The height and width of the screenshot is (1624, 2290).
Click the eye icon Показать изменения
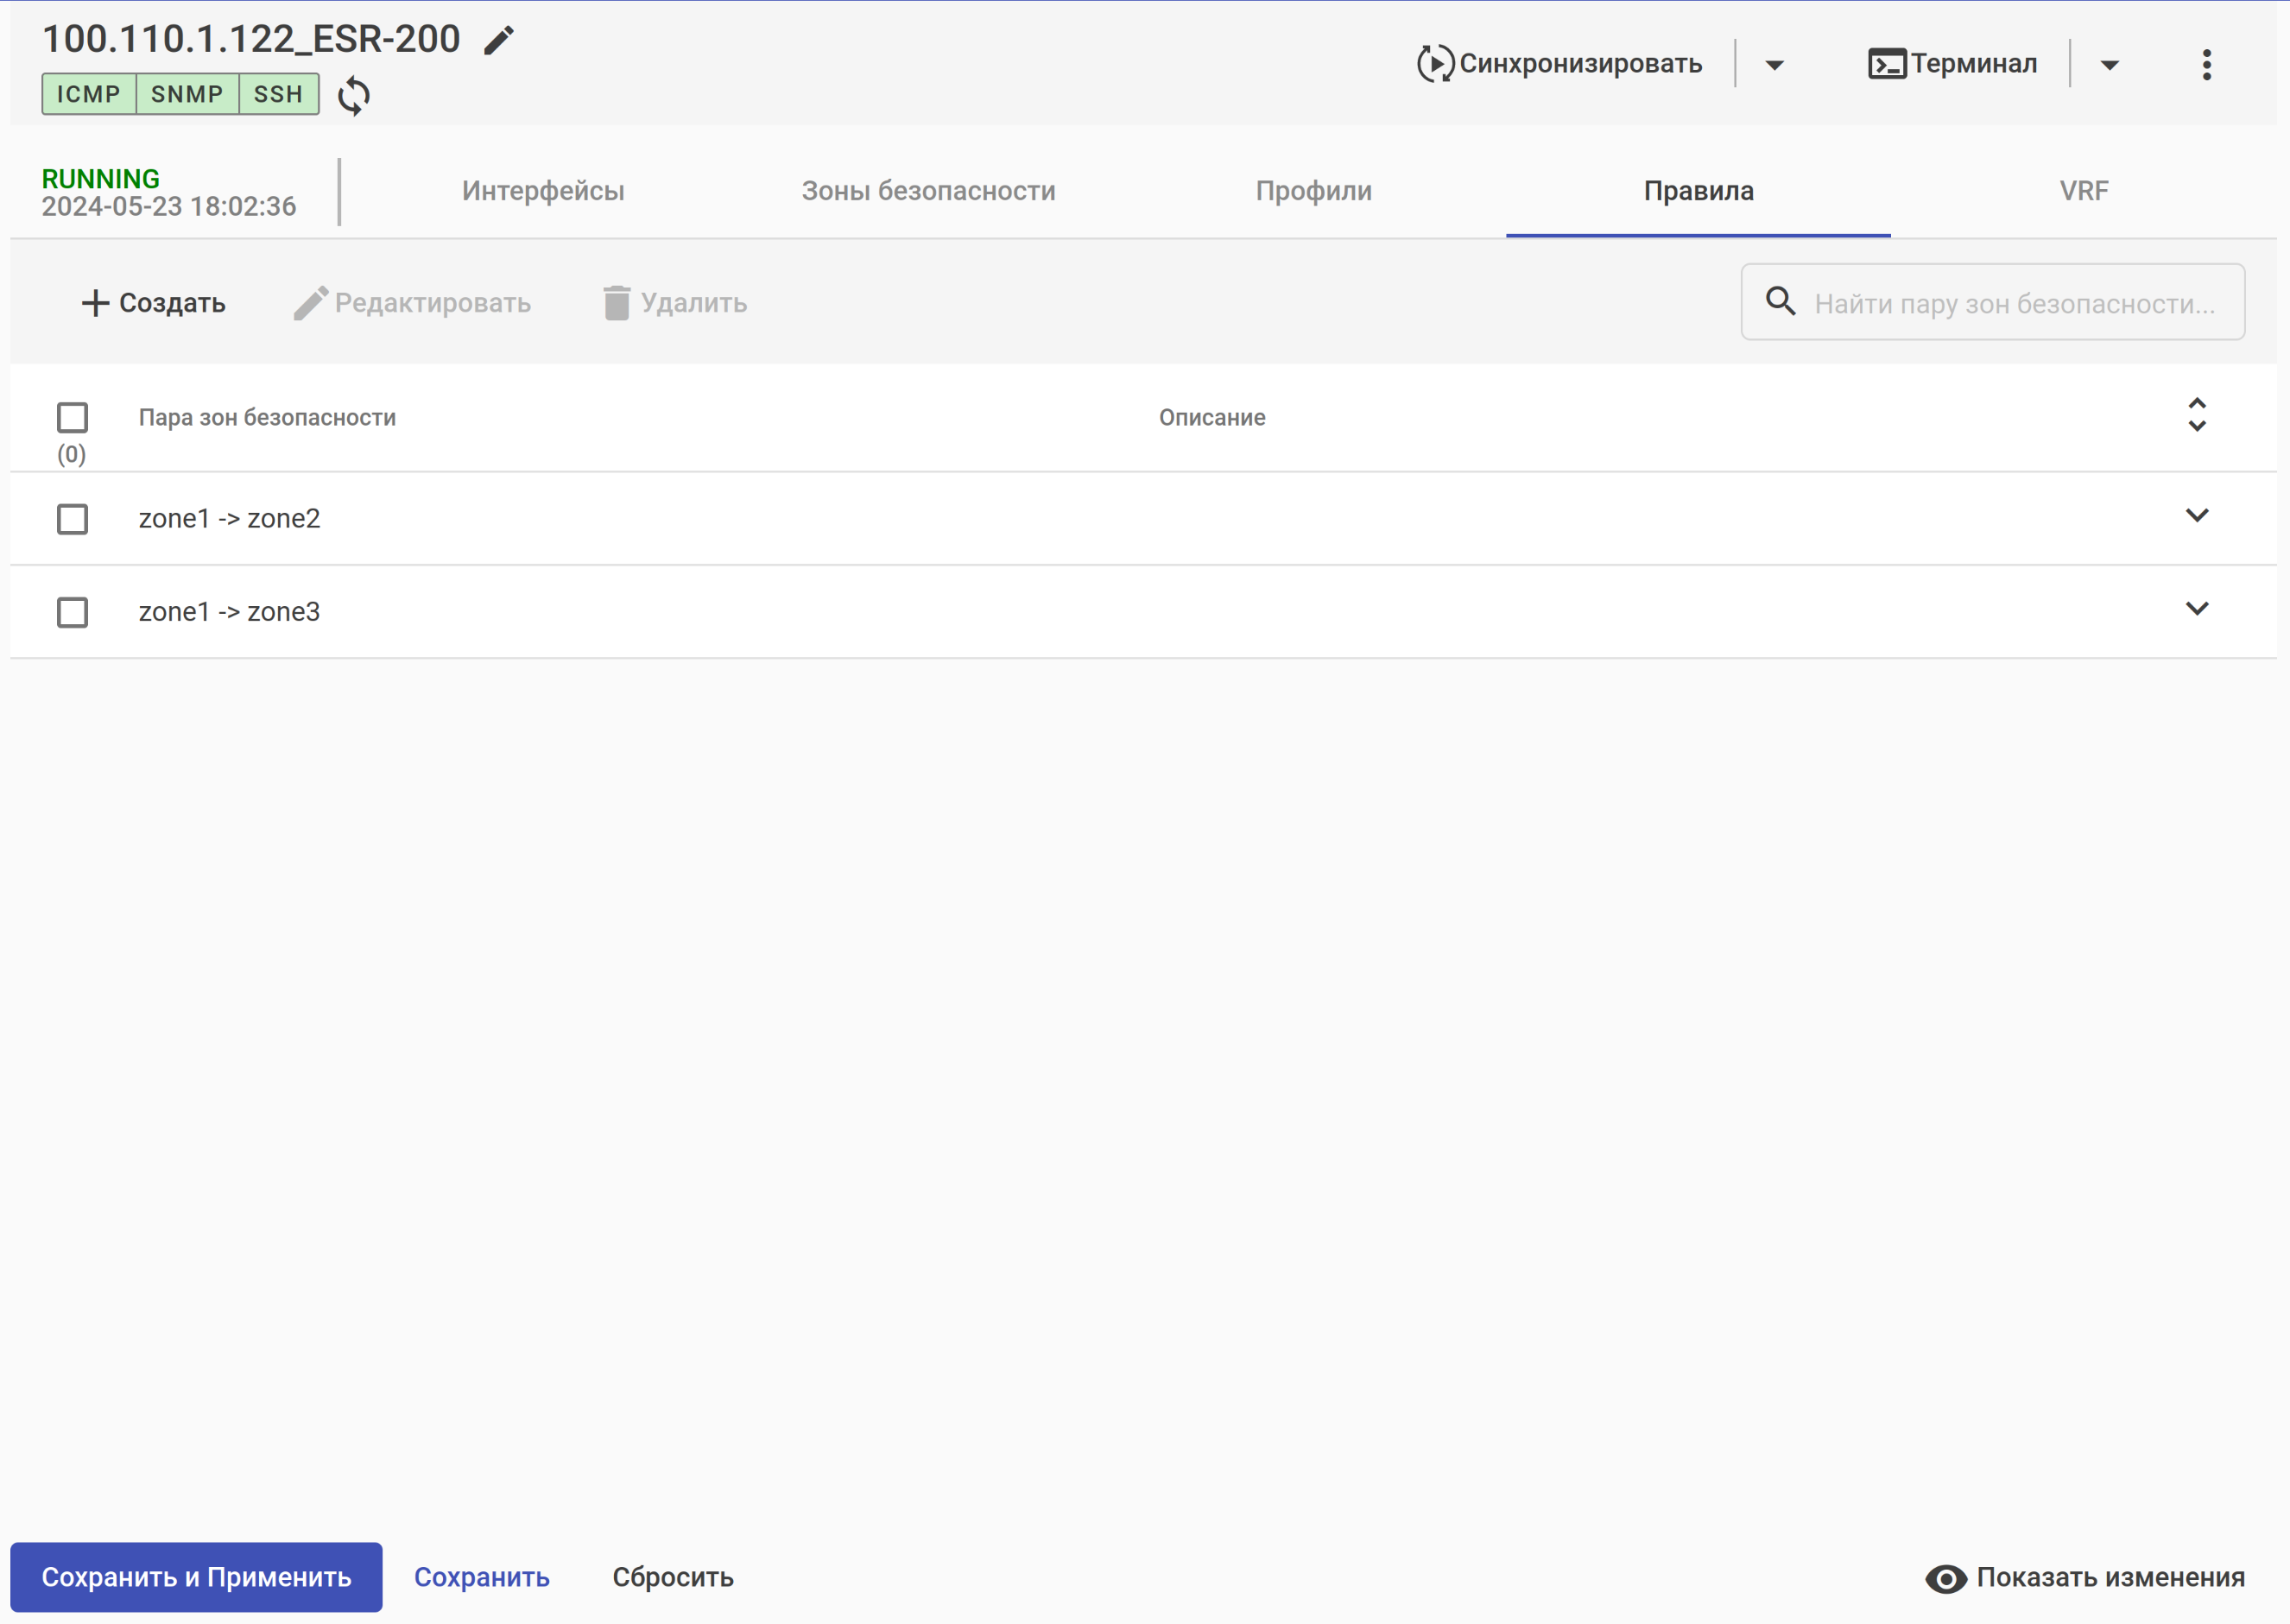coord(1945,1578)
